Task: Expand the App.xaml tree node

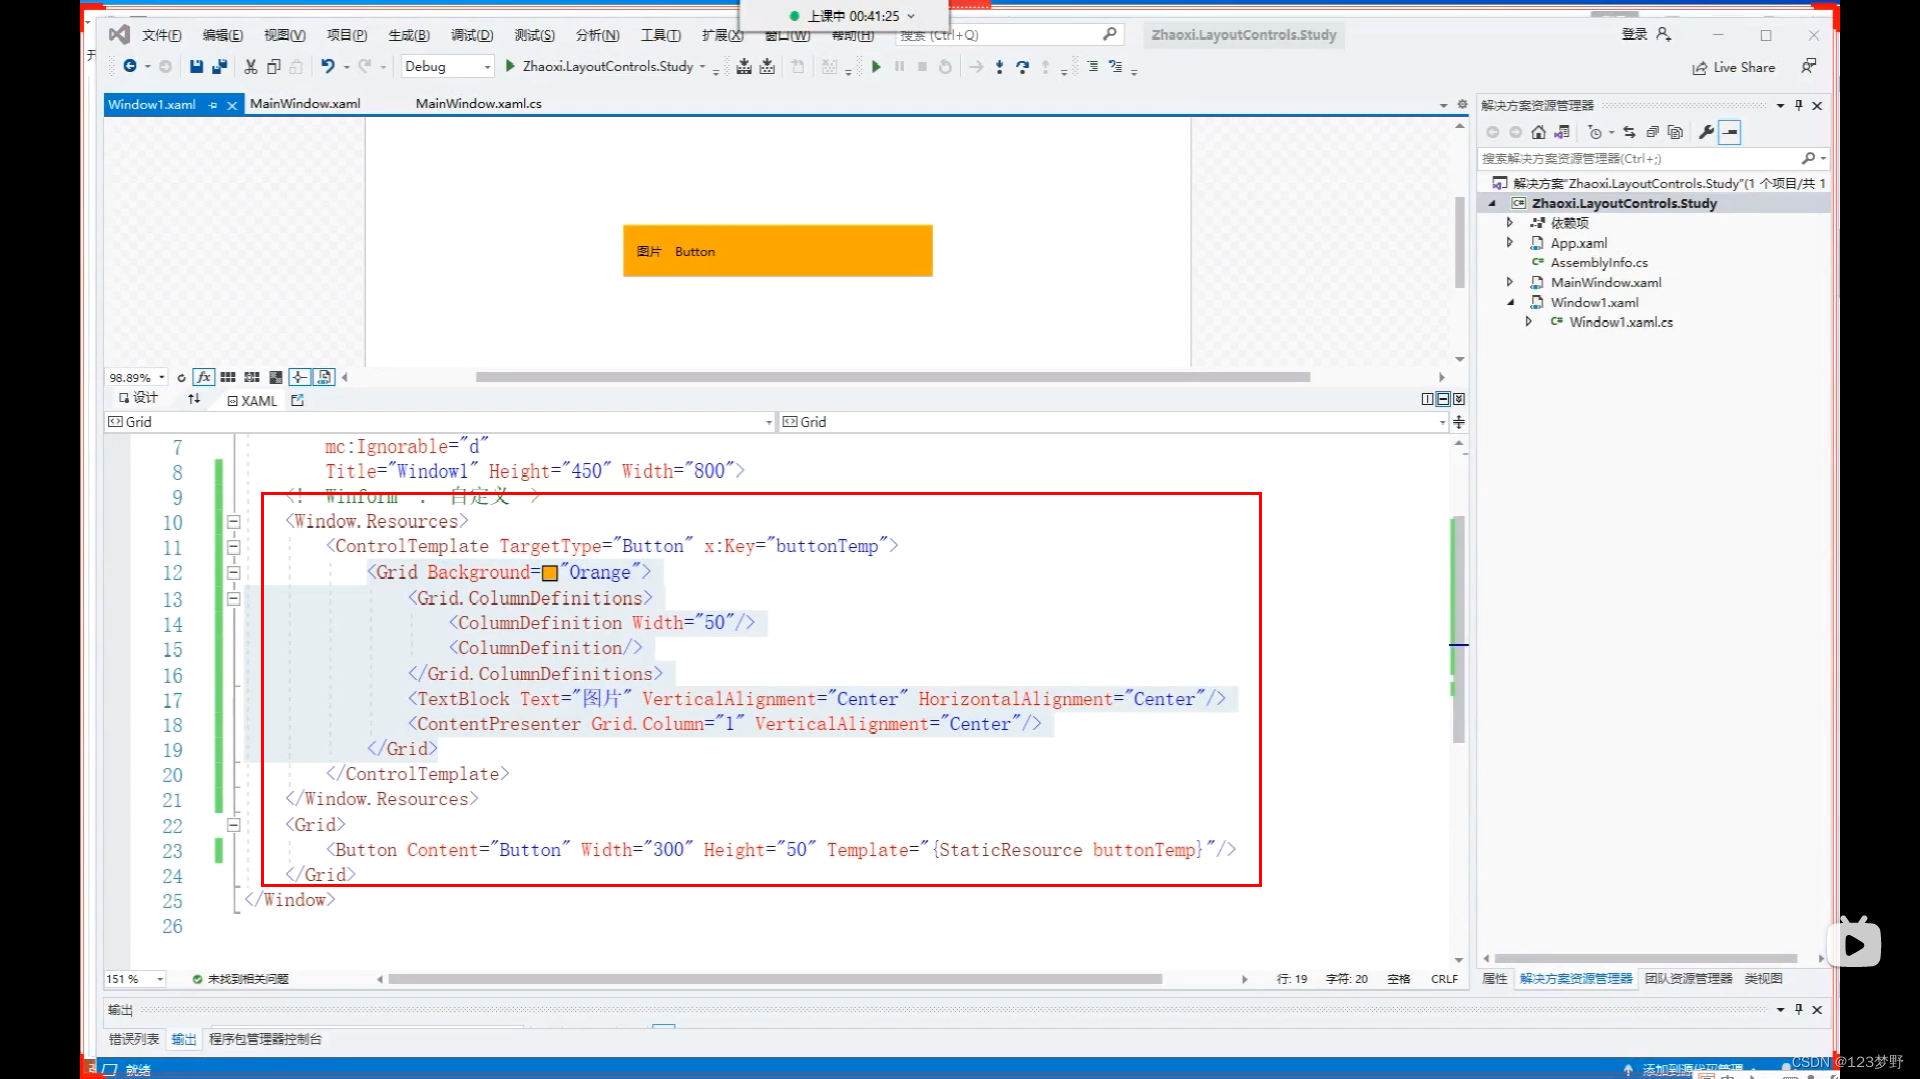Action: point(1510,243)
